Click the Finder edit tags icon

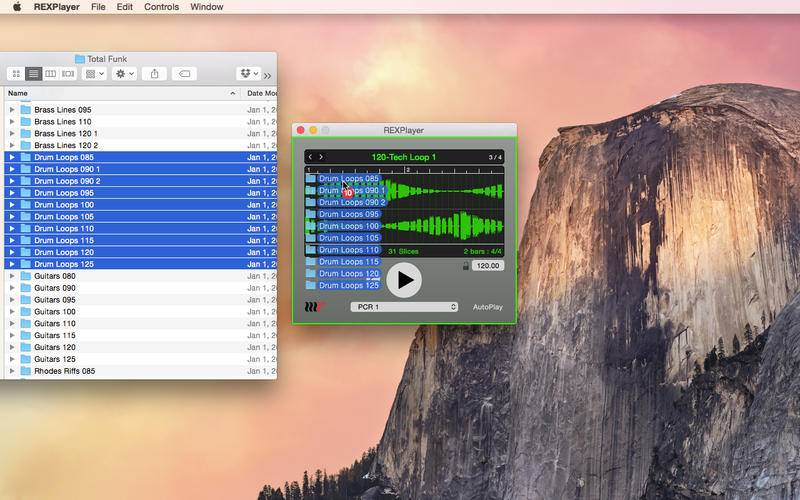coord(184,74)
